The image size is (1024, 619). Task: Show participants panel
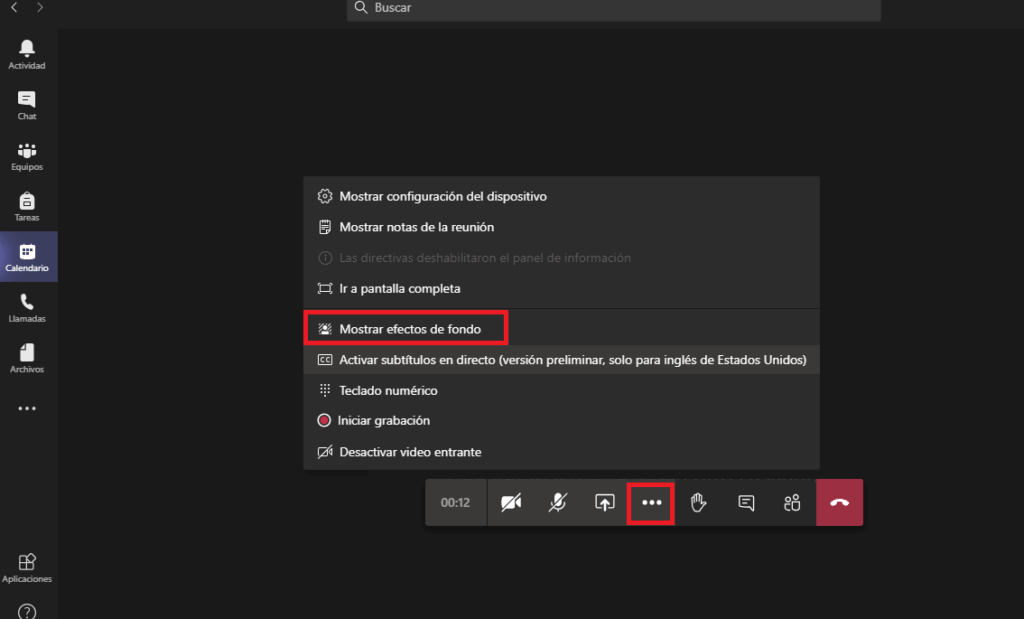[792, 503]
